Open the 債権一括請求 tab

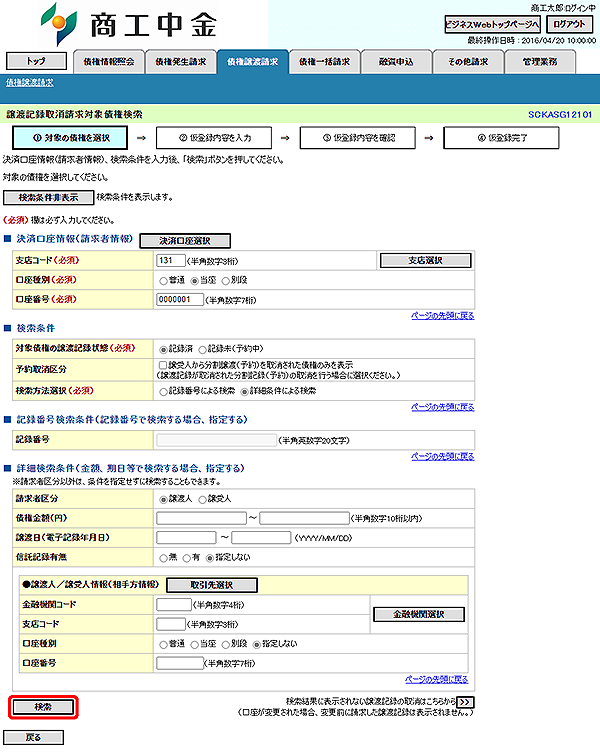pyautogui.click(x=325, y=62)
